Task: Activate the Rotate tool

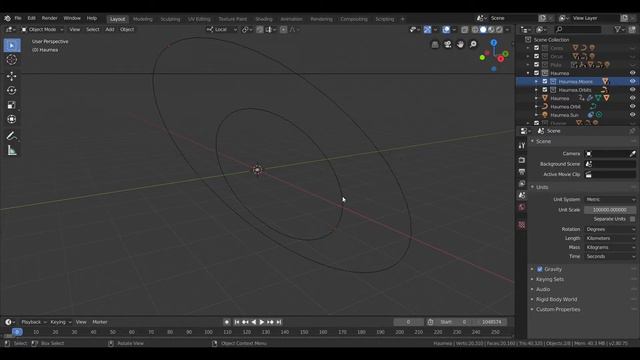Action: (12, 90)
